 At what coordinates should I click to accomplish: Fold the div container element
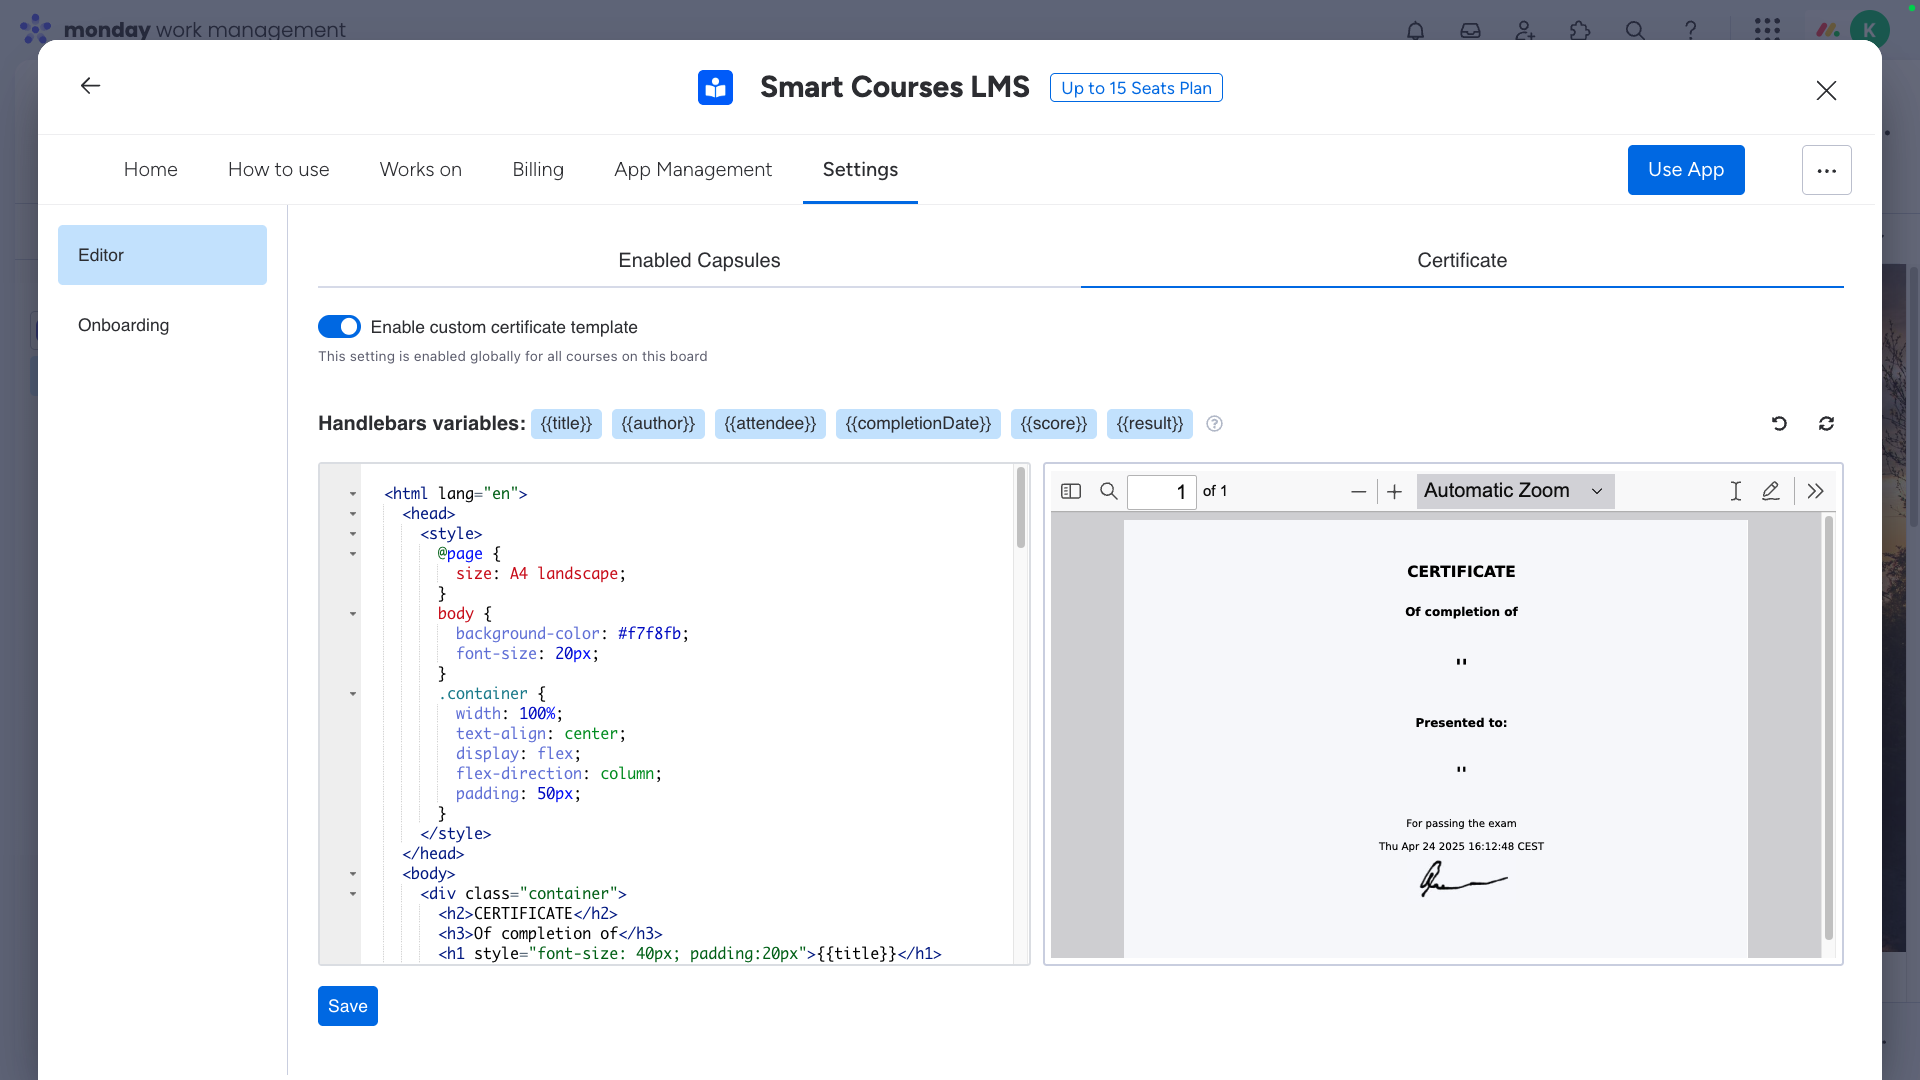coord(353,894)
